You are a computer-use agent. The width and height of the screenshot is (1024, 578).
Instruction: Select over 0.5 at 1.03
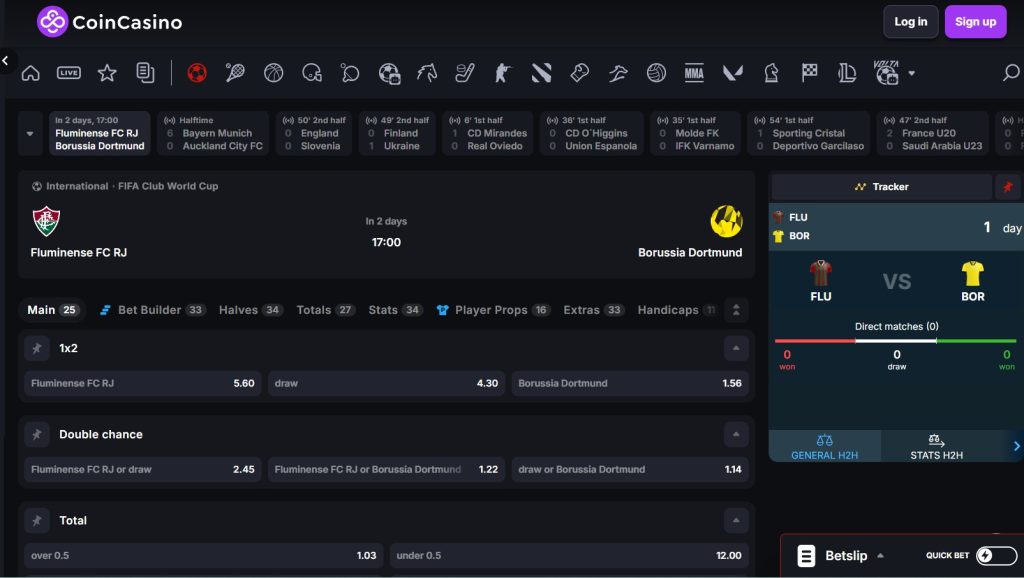[204, 556]
